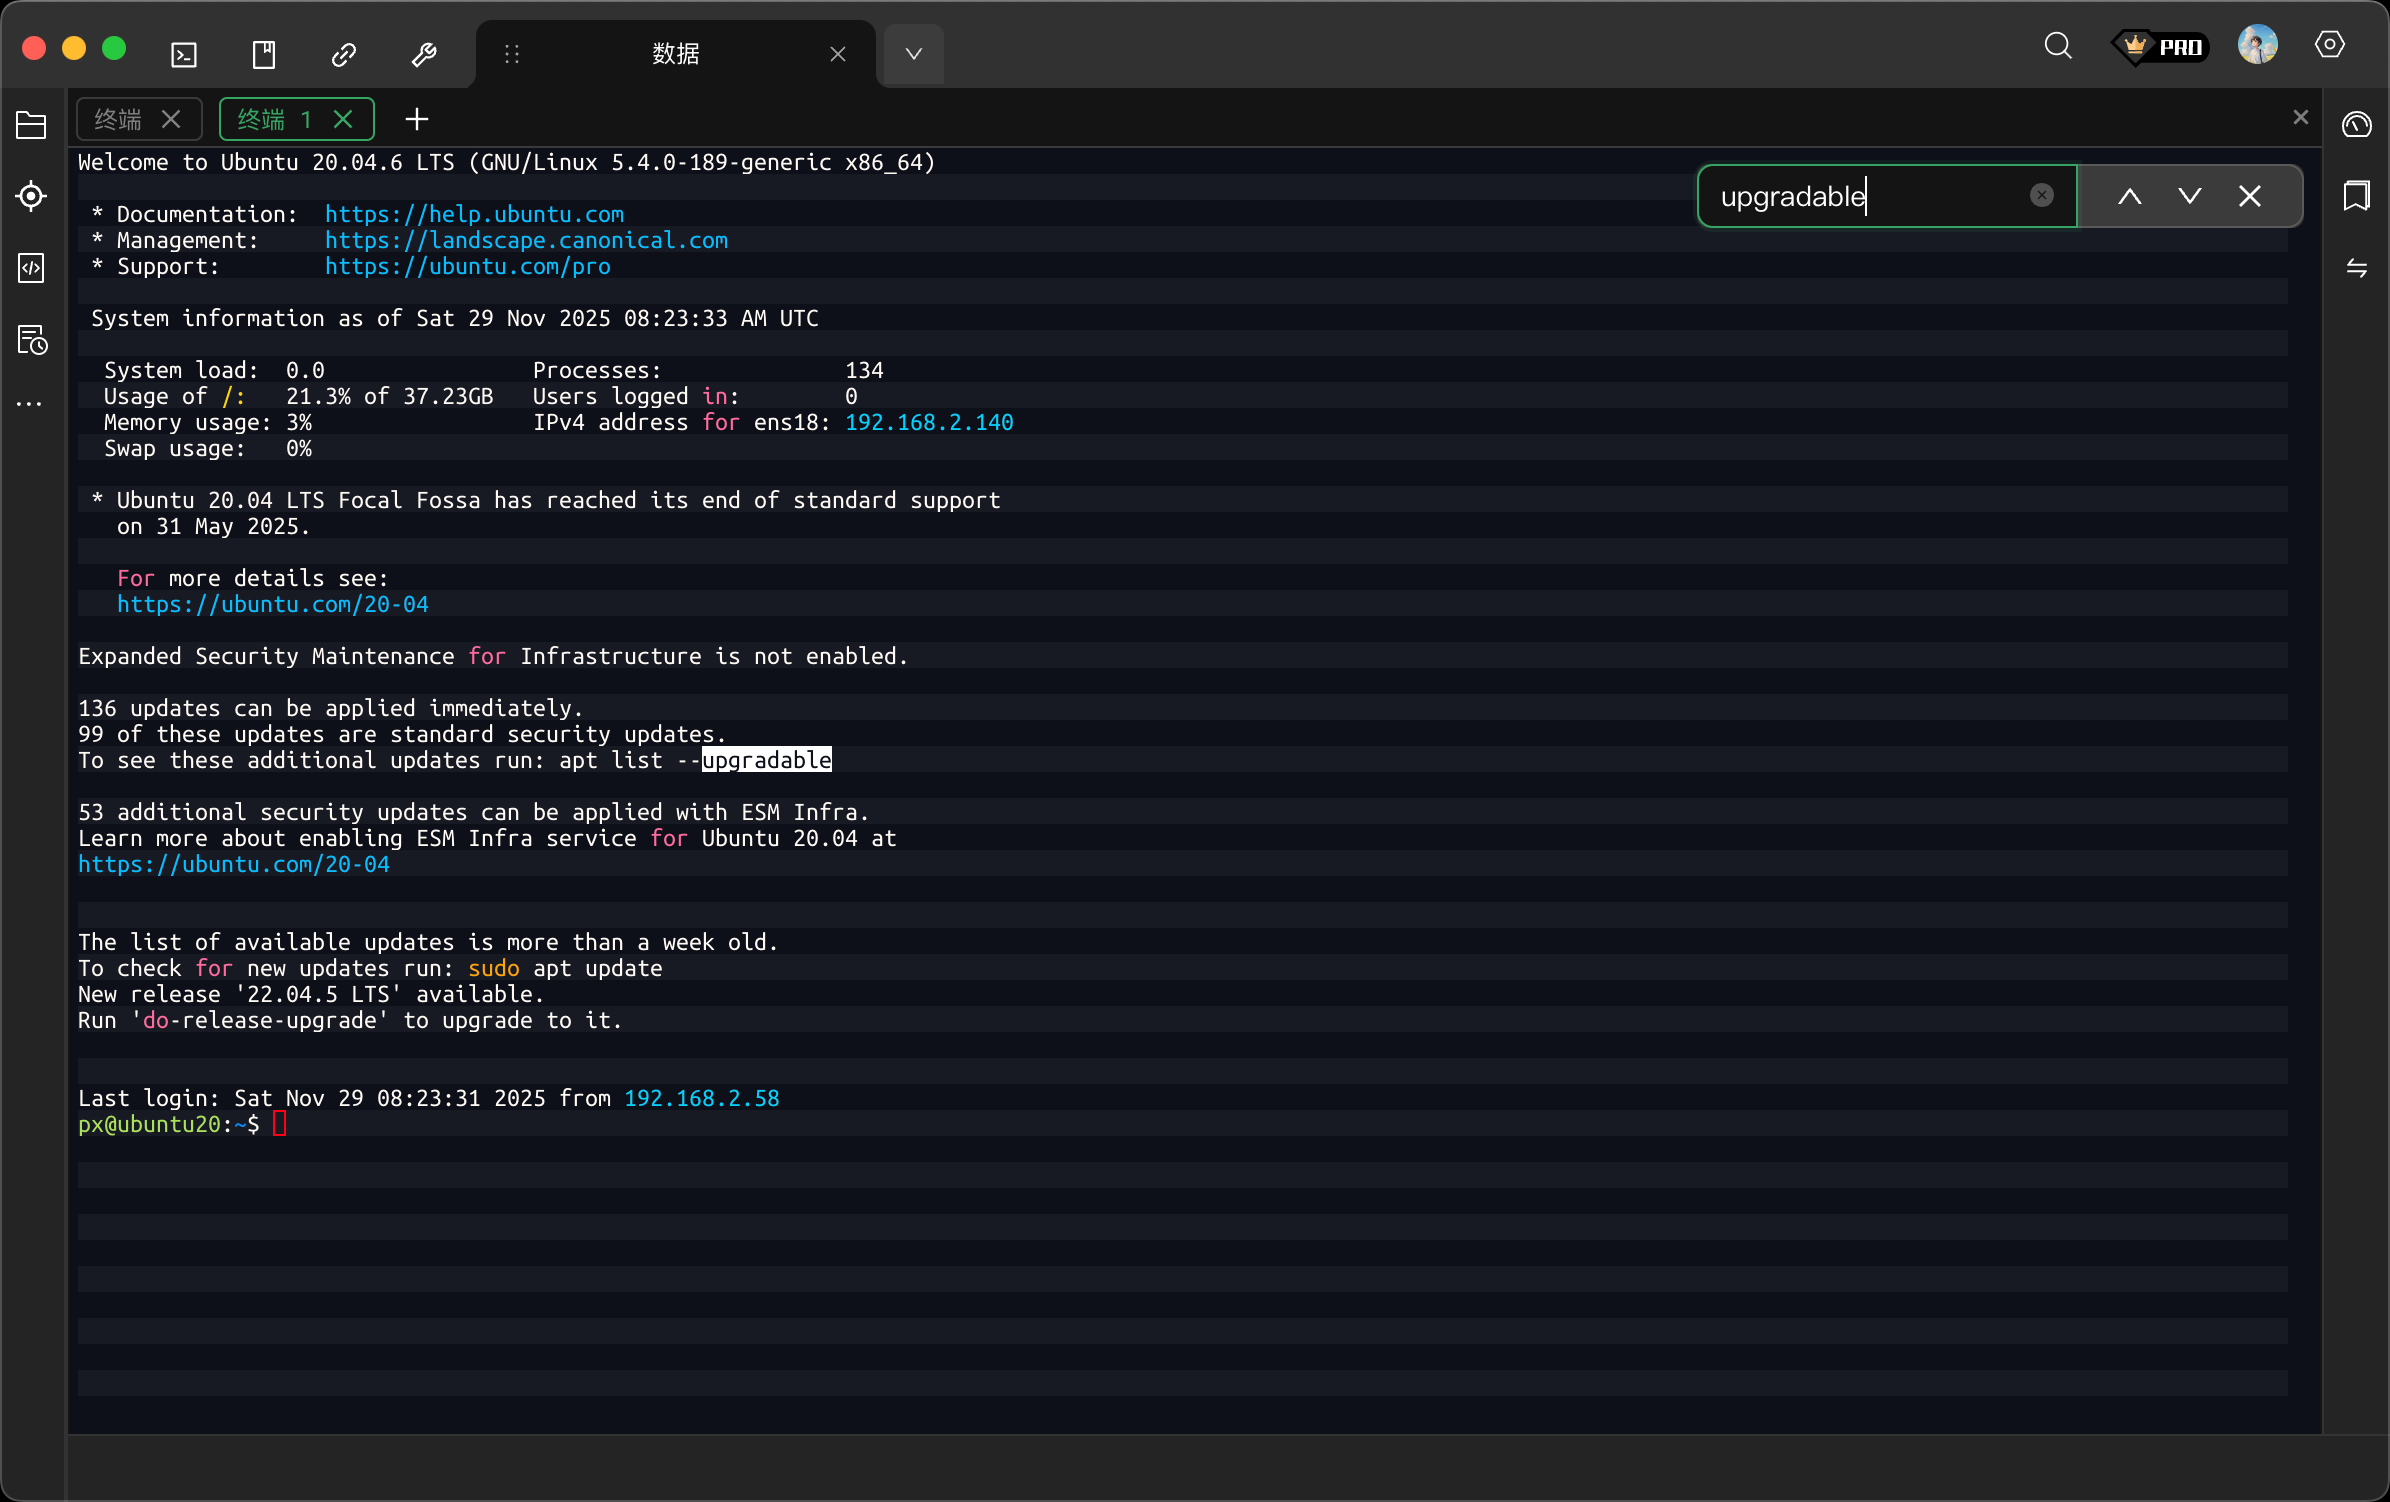The height and width of the screenshot is (1502, 2390).
Task: Click the link chain icon in the title bar
Action: tap(344, 54)
